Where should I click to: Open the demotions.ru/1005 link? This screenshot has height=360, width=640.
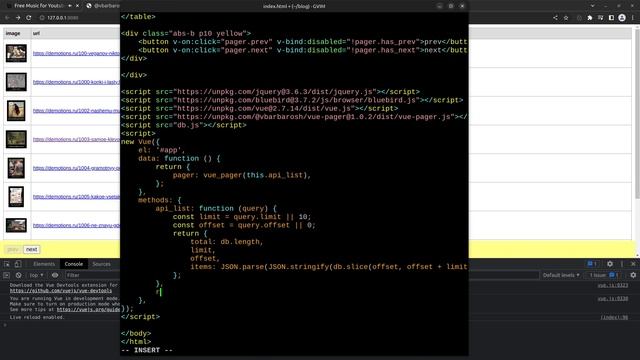click(76, 197)
